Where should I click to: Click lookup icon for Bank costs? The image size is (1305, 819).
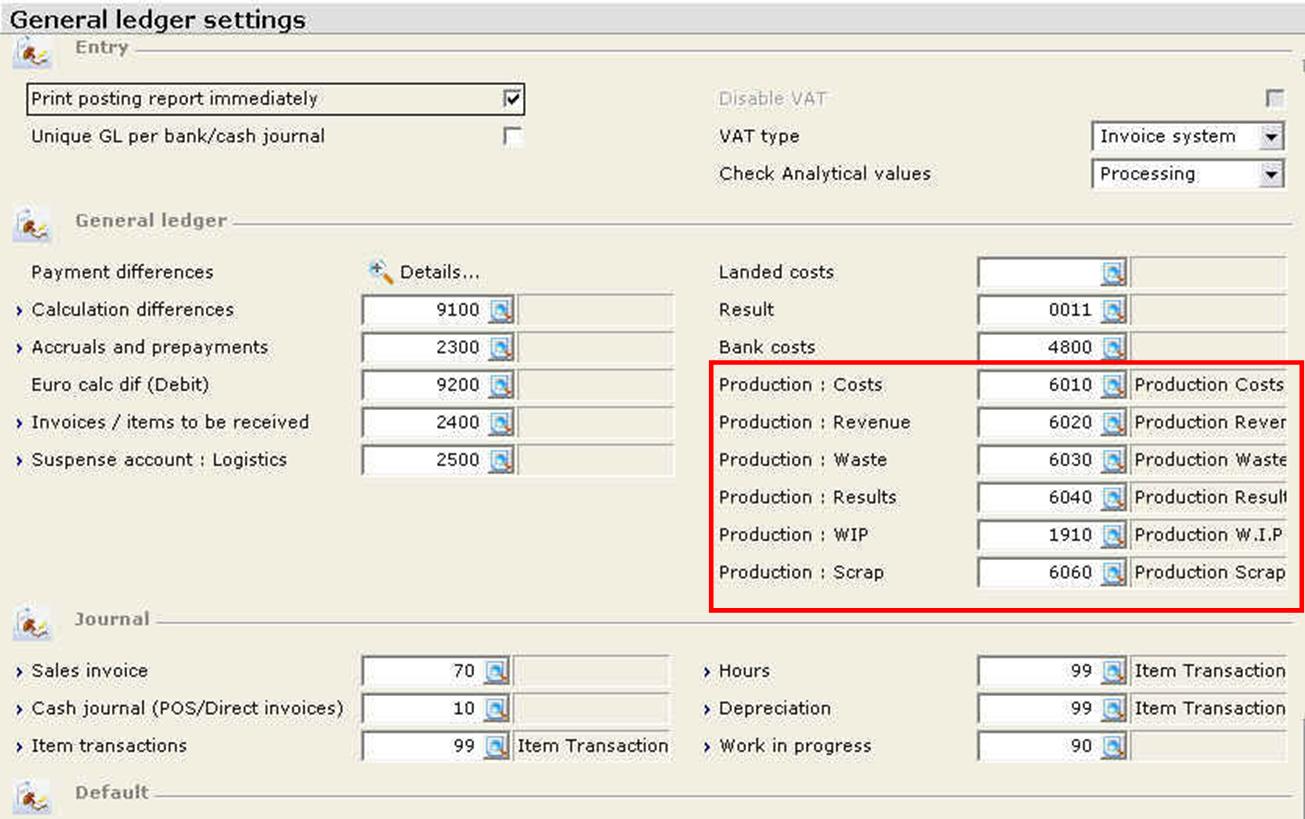(x=1114, y=348)
